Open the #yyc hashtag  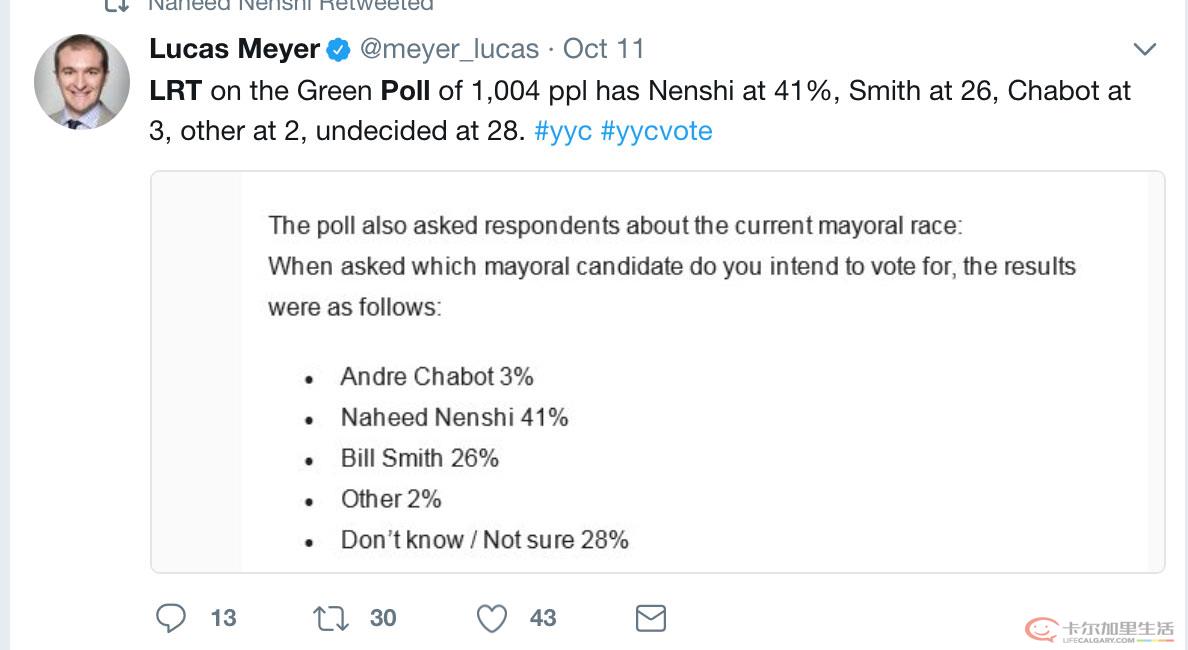(563, 131)
